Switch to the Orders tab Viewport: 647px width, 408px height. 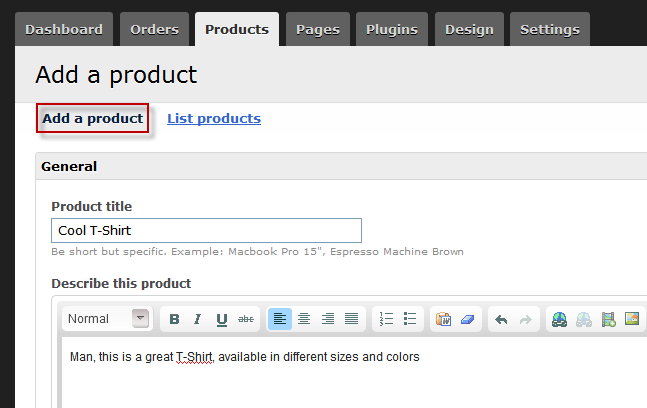[154, 29]
